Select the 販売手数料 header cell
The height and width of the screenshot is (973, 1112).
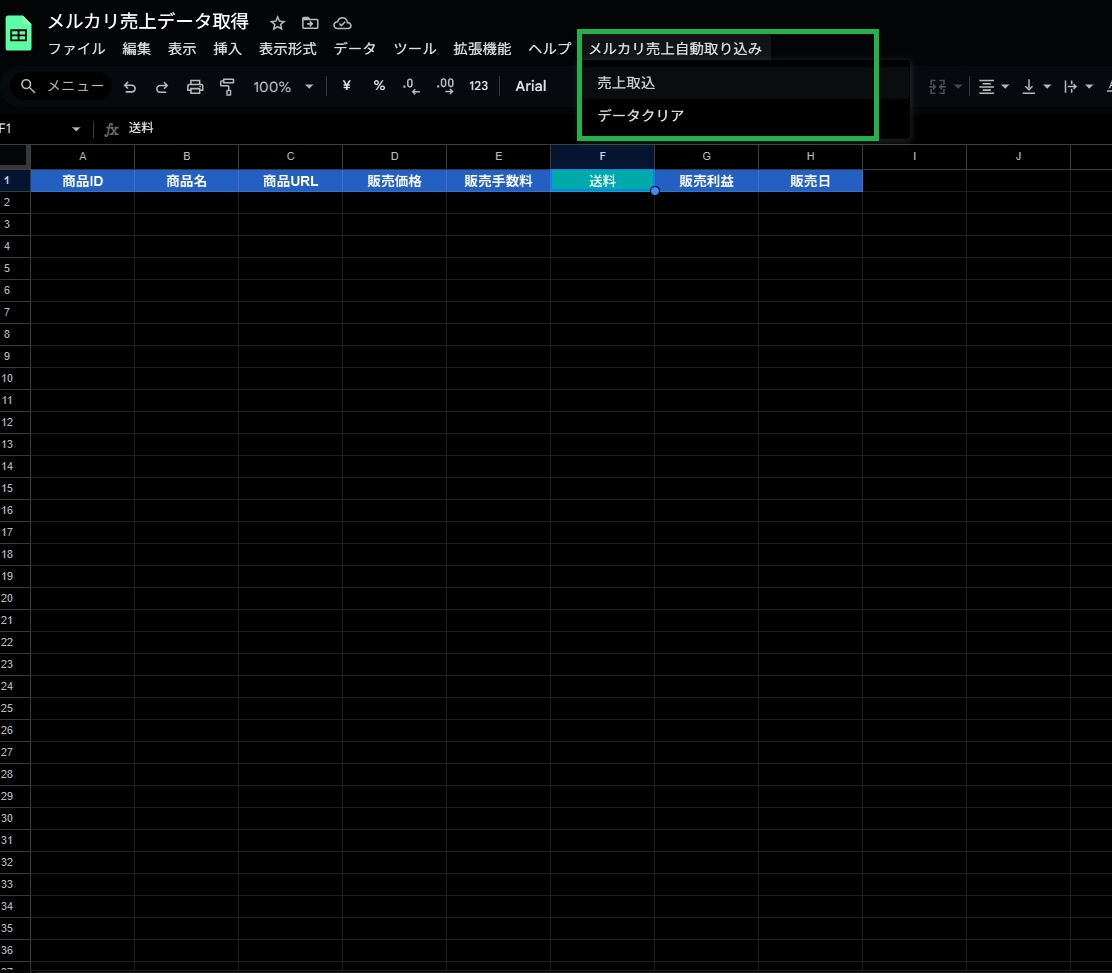pos(499,181)
